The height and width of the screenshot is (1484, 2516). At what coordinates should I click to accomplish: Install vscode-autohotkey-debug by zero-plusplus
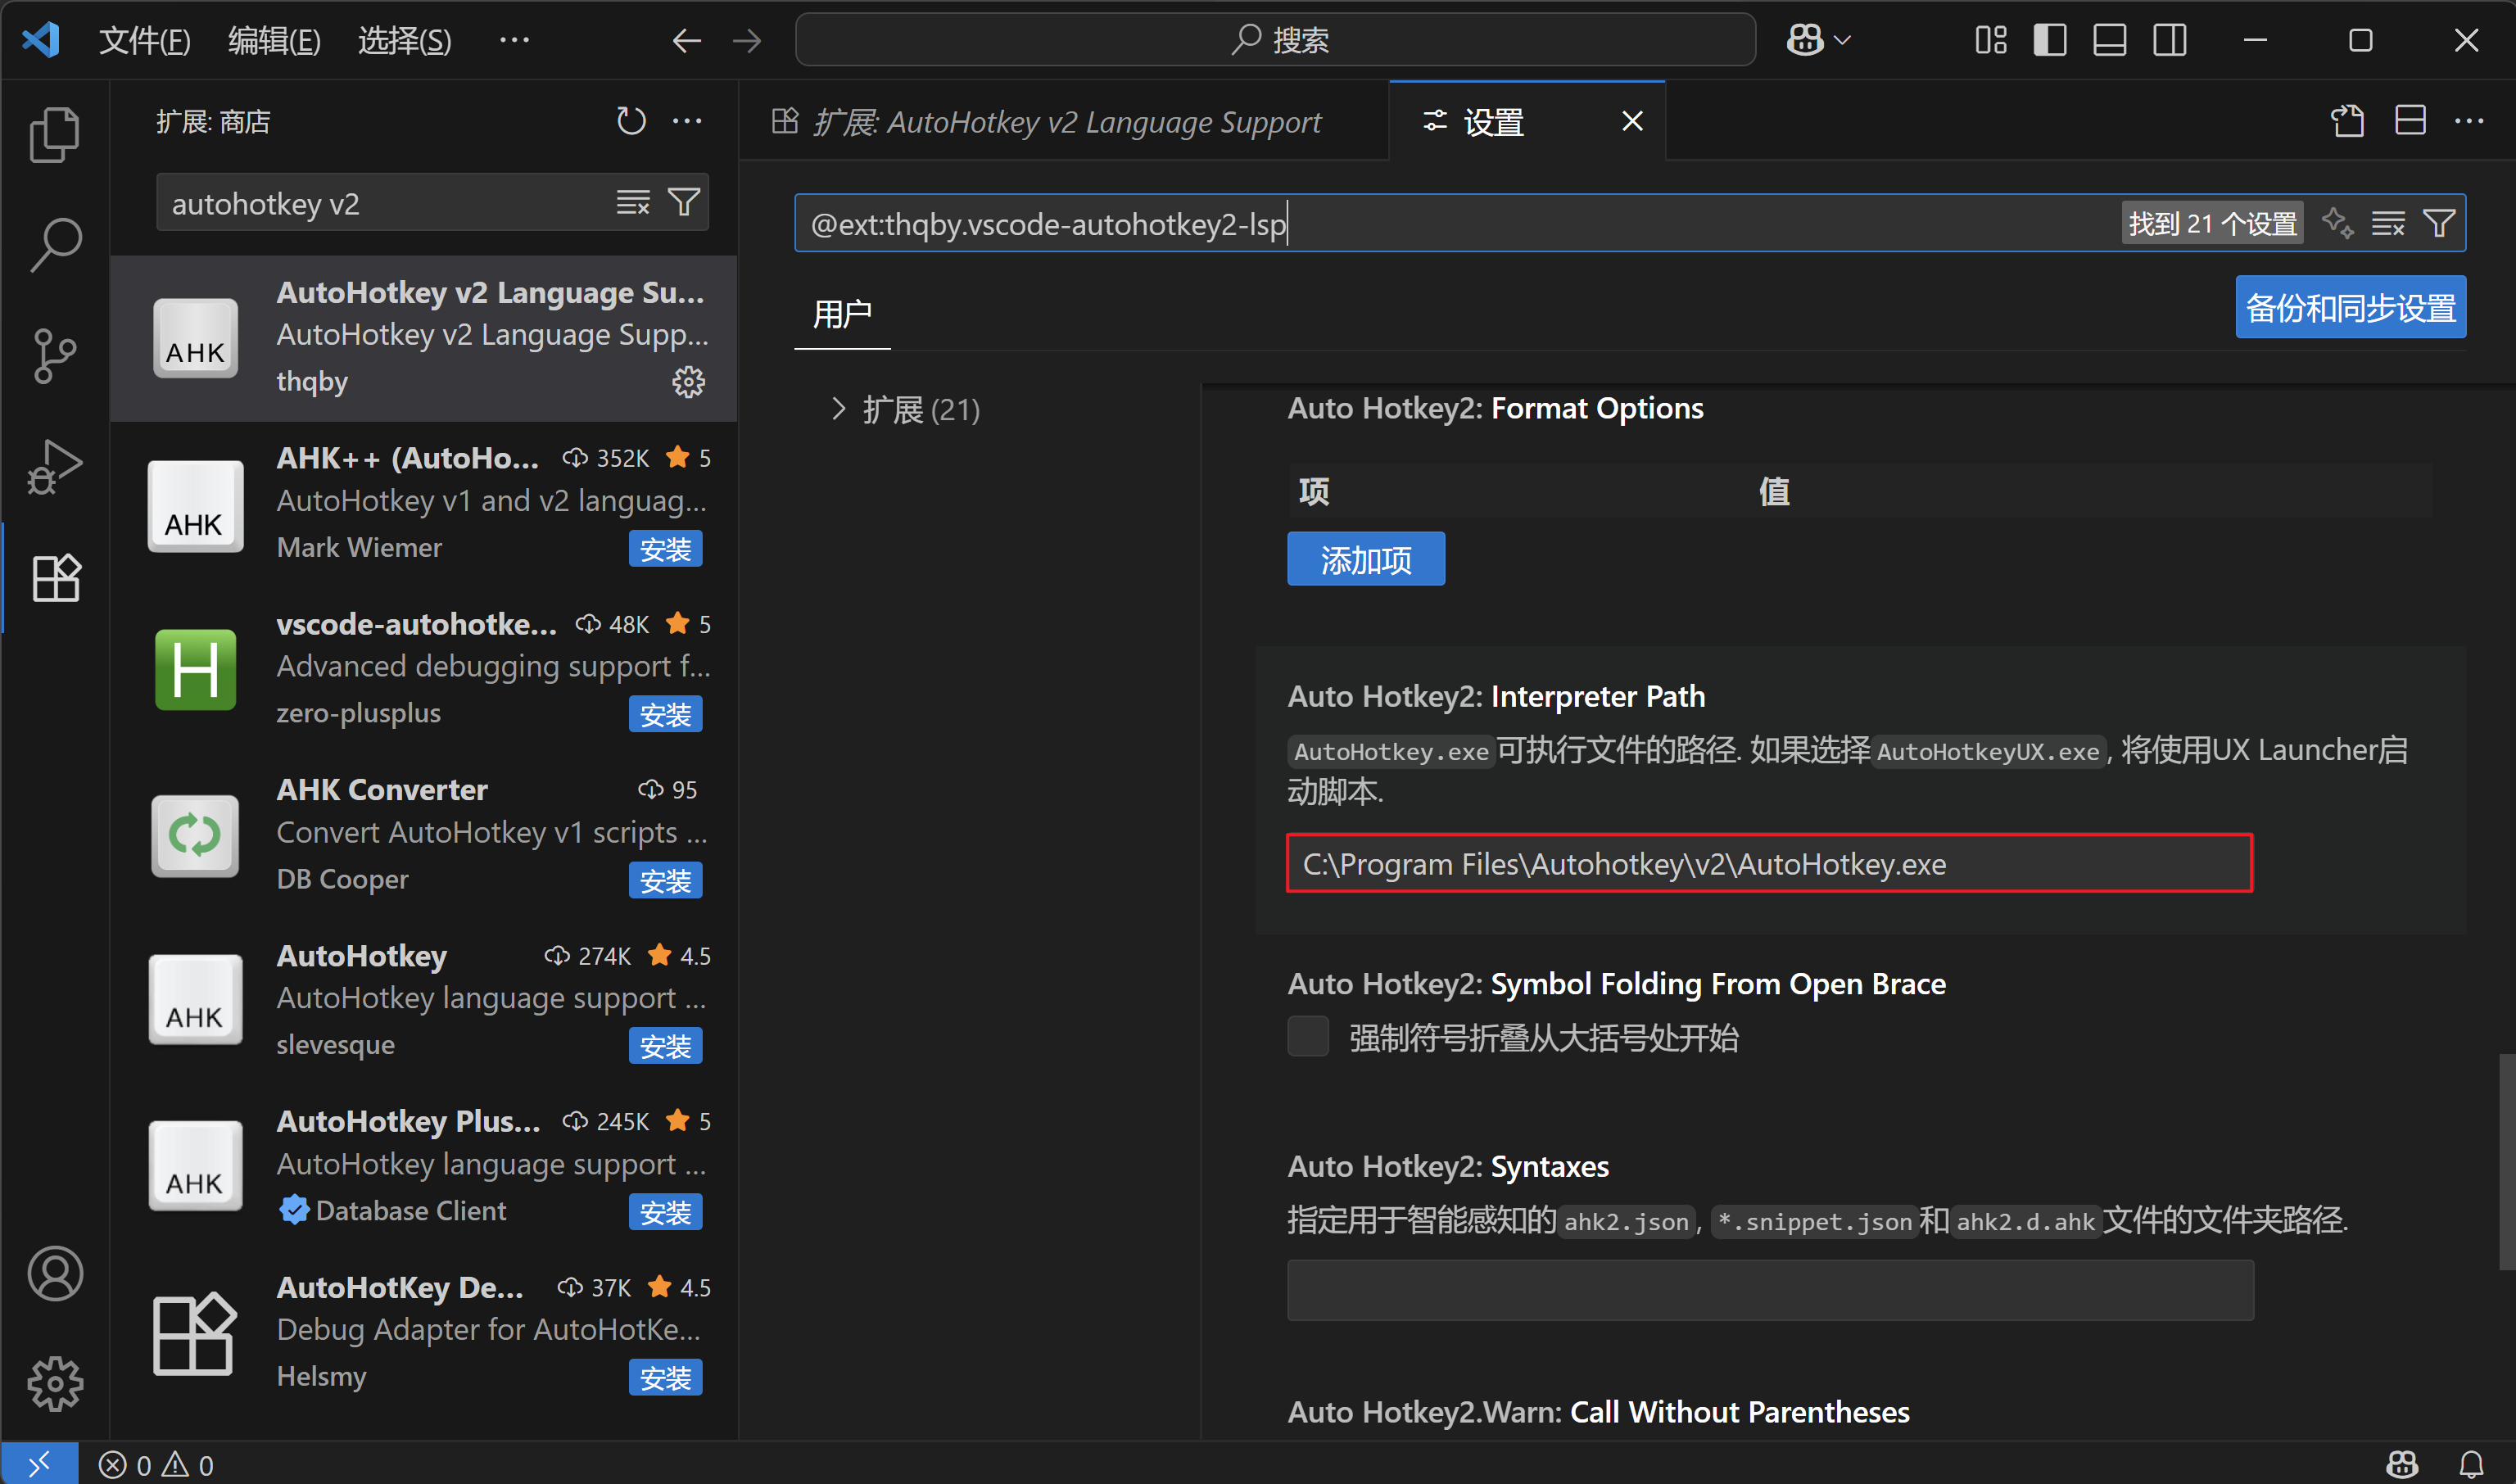pos(665,715)
